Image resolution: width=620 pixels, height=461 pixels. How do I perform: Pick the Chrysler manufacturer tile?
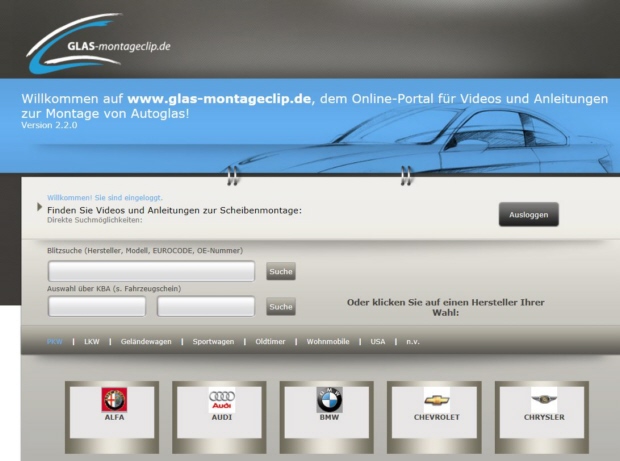[x=542, y=417]
